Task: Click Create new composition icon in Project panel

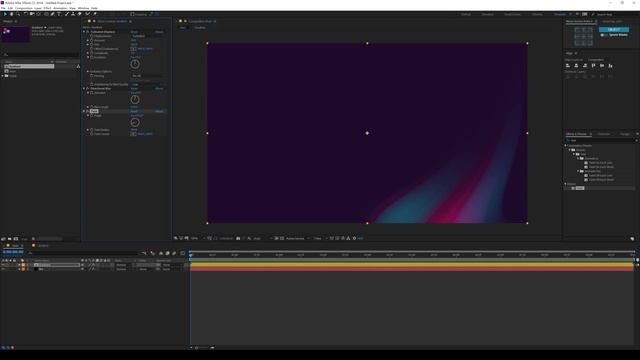Action: (16, 239)
